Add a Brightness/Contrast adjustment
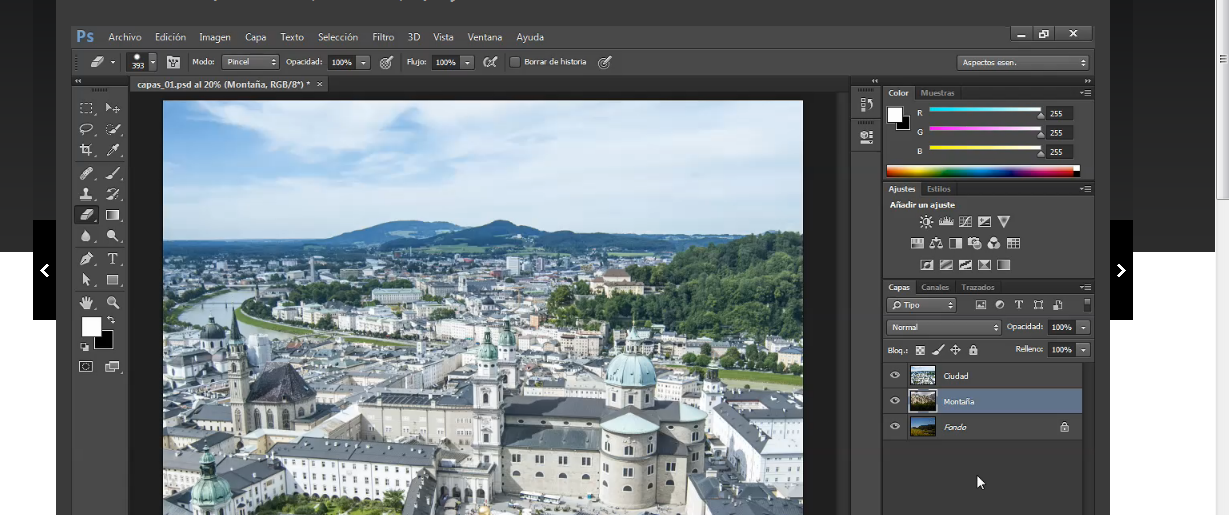Viewport: 1229px width, 515px height. pyautogui.click(x=926, y=222)
